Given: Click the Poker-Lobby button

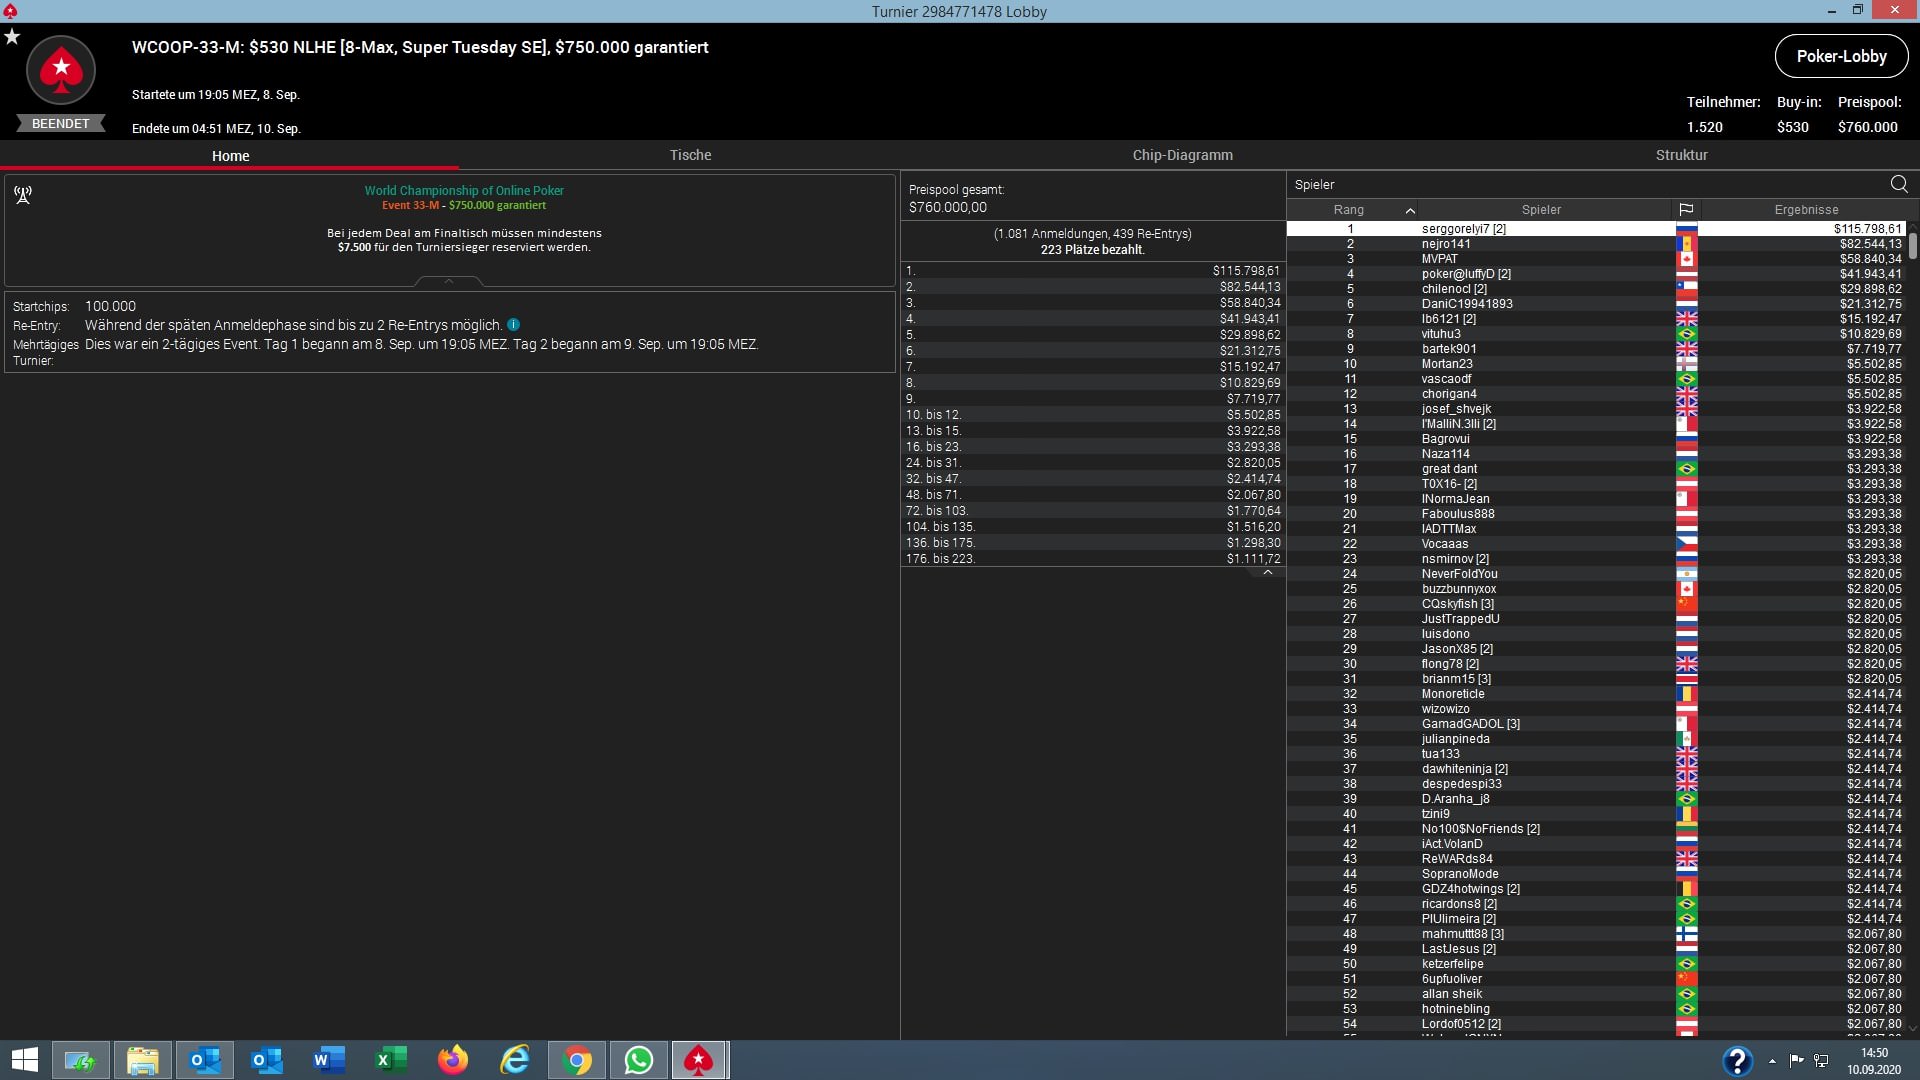Looking at the screenshot, I should 1841,56.
